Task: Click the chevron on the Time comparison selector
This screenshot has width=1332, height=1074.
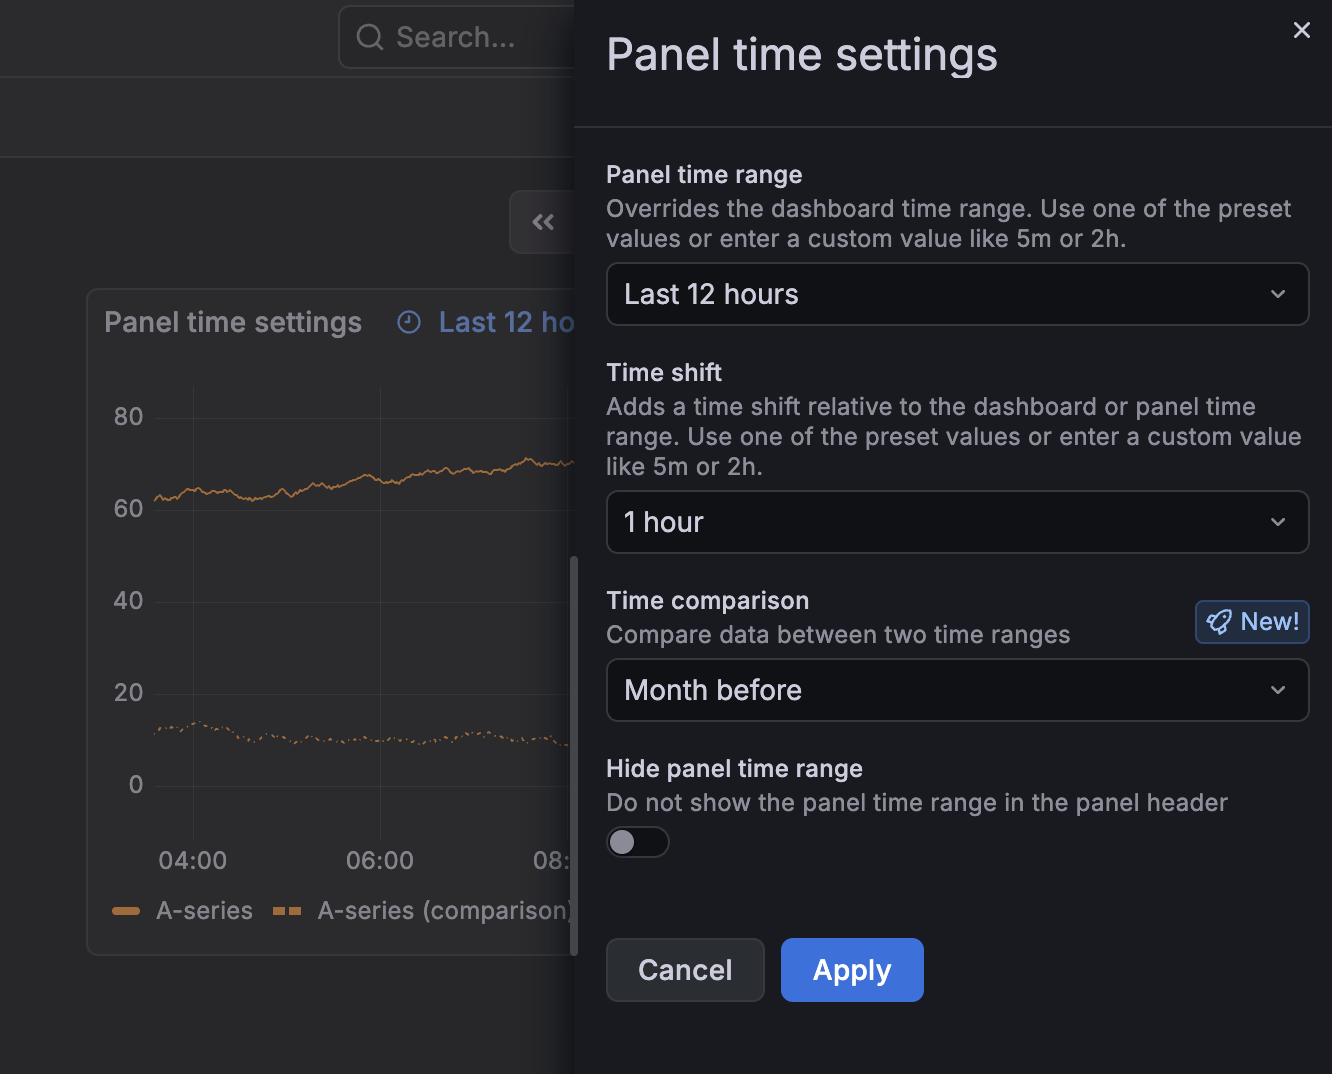Action: pos(1277,690)
